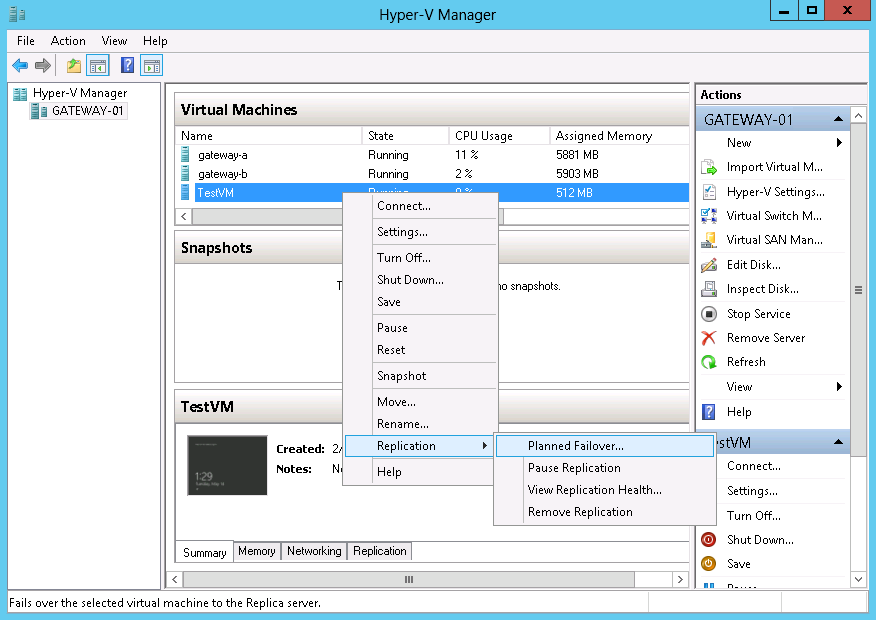Sort VMs by Assigned Memory column header

[619, 136]
